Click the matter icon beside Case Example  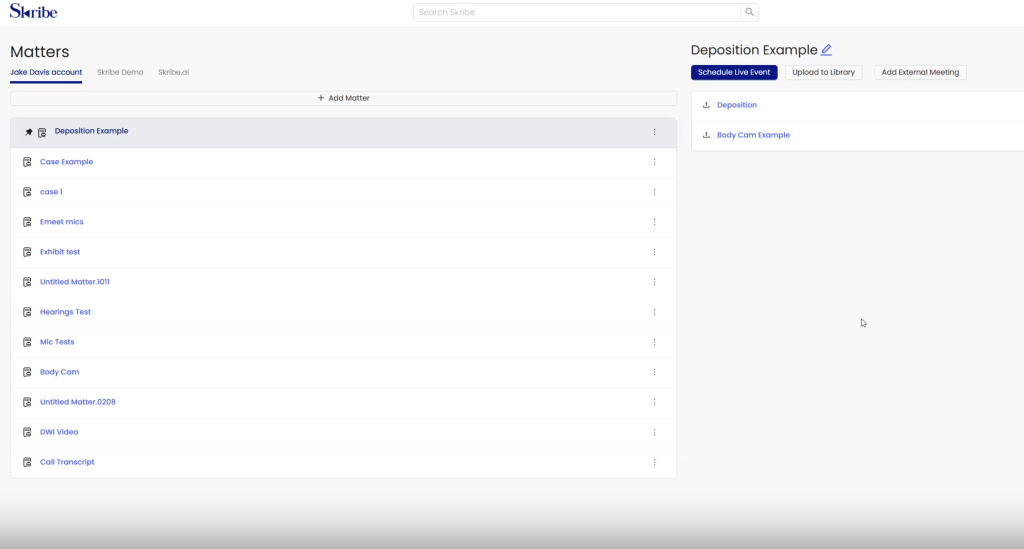tap(27, 162)
